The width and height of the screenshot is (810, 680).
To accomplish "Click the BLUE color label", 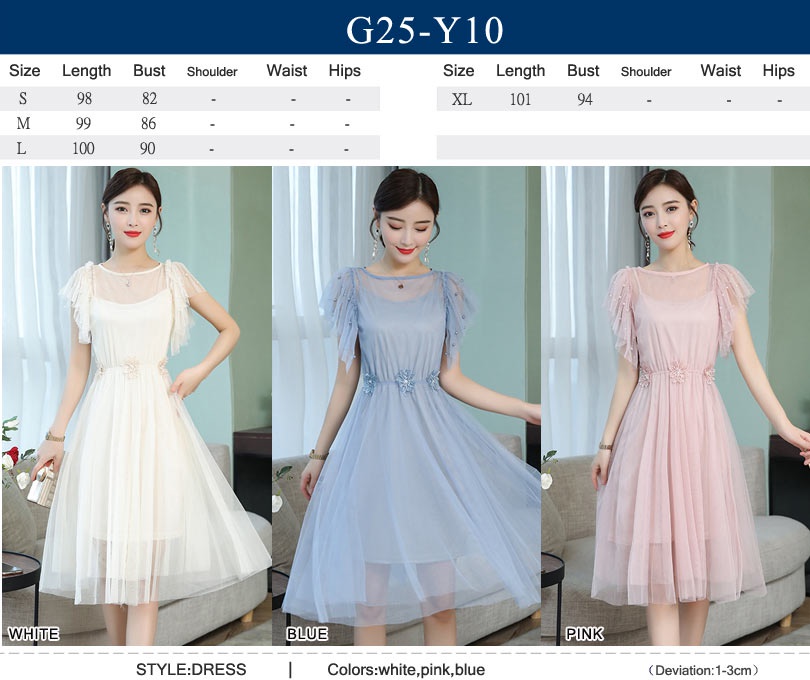I will pyautogui.click(x=307, y=633).
